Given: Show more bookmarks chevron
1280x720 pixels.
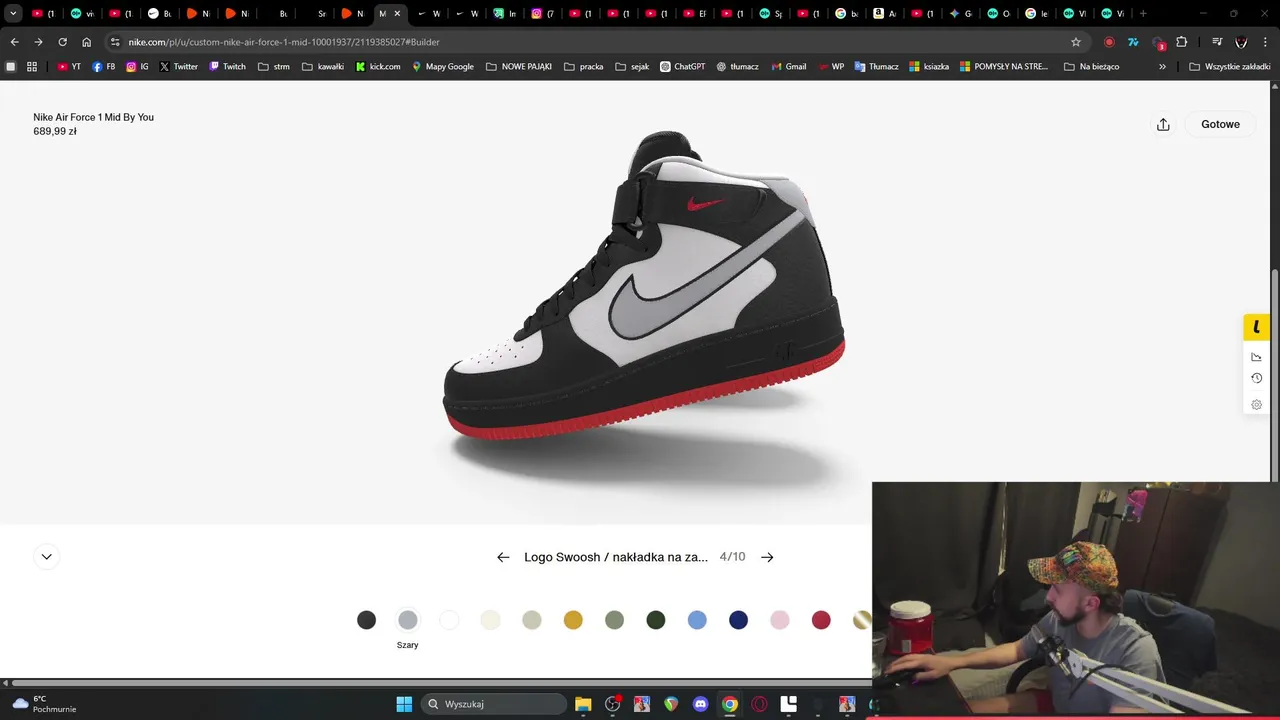Looking at the screenshot, I should click(x=1162, y=66).
